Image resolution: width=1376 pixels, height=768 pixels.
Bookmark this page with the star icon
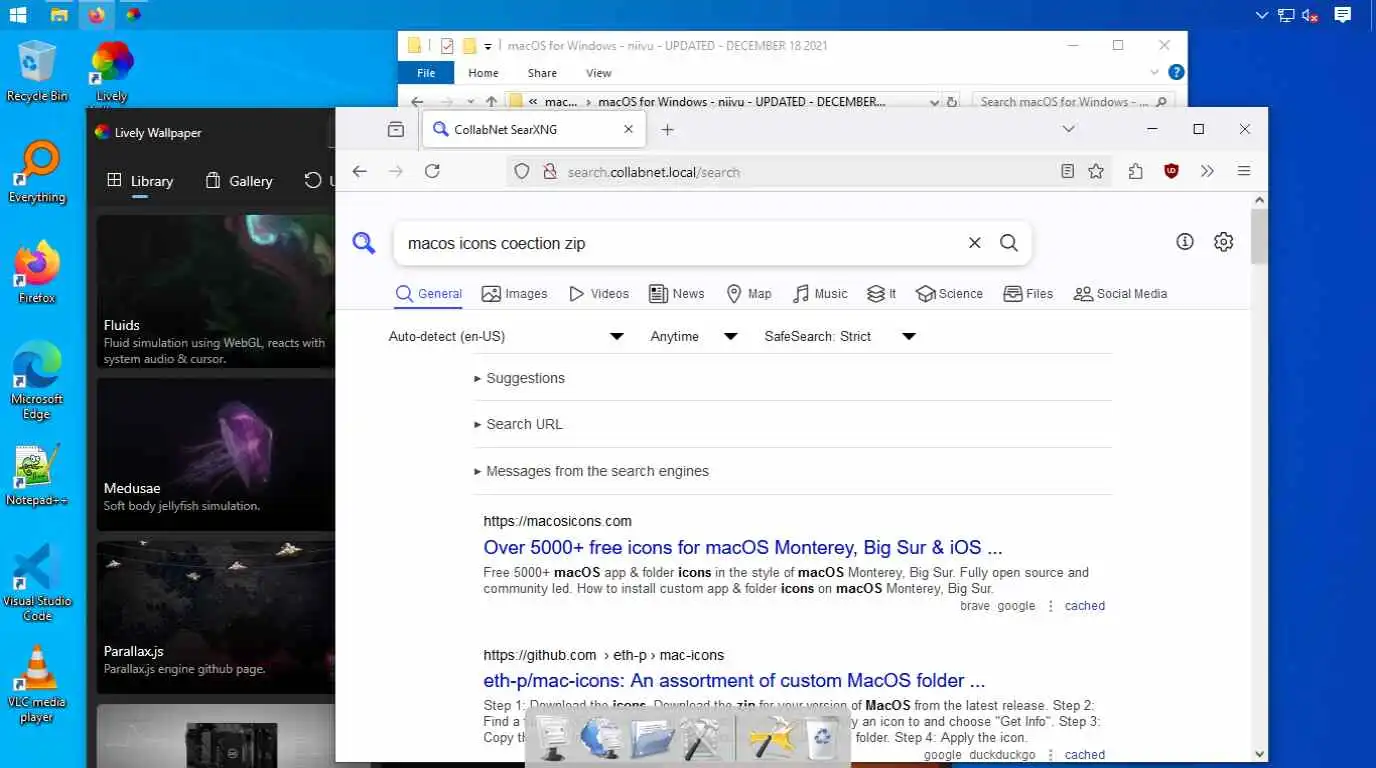[1096, 172]
